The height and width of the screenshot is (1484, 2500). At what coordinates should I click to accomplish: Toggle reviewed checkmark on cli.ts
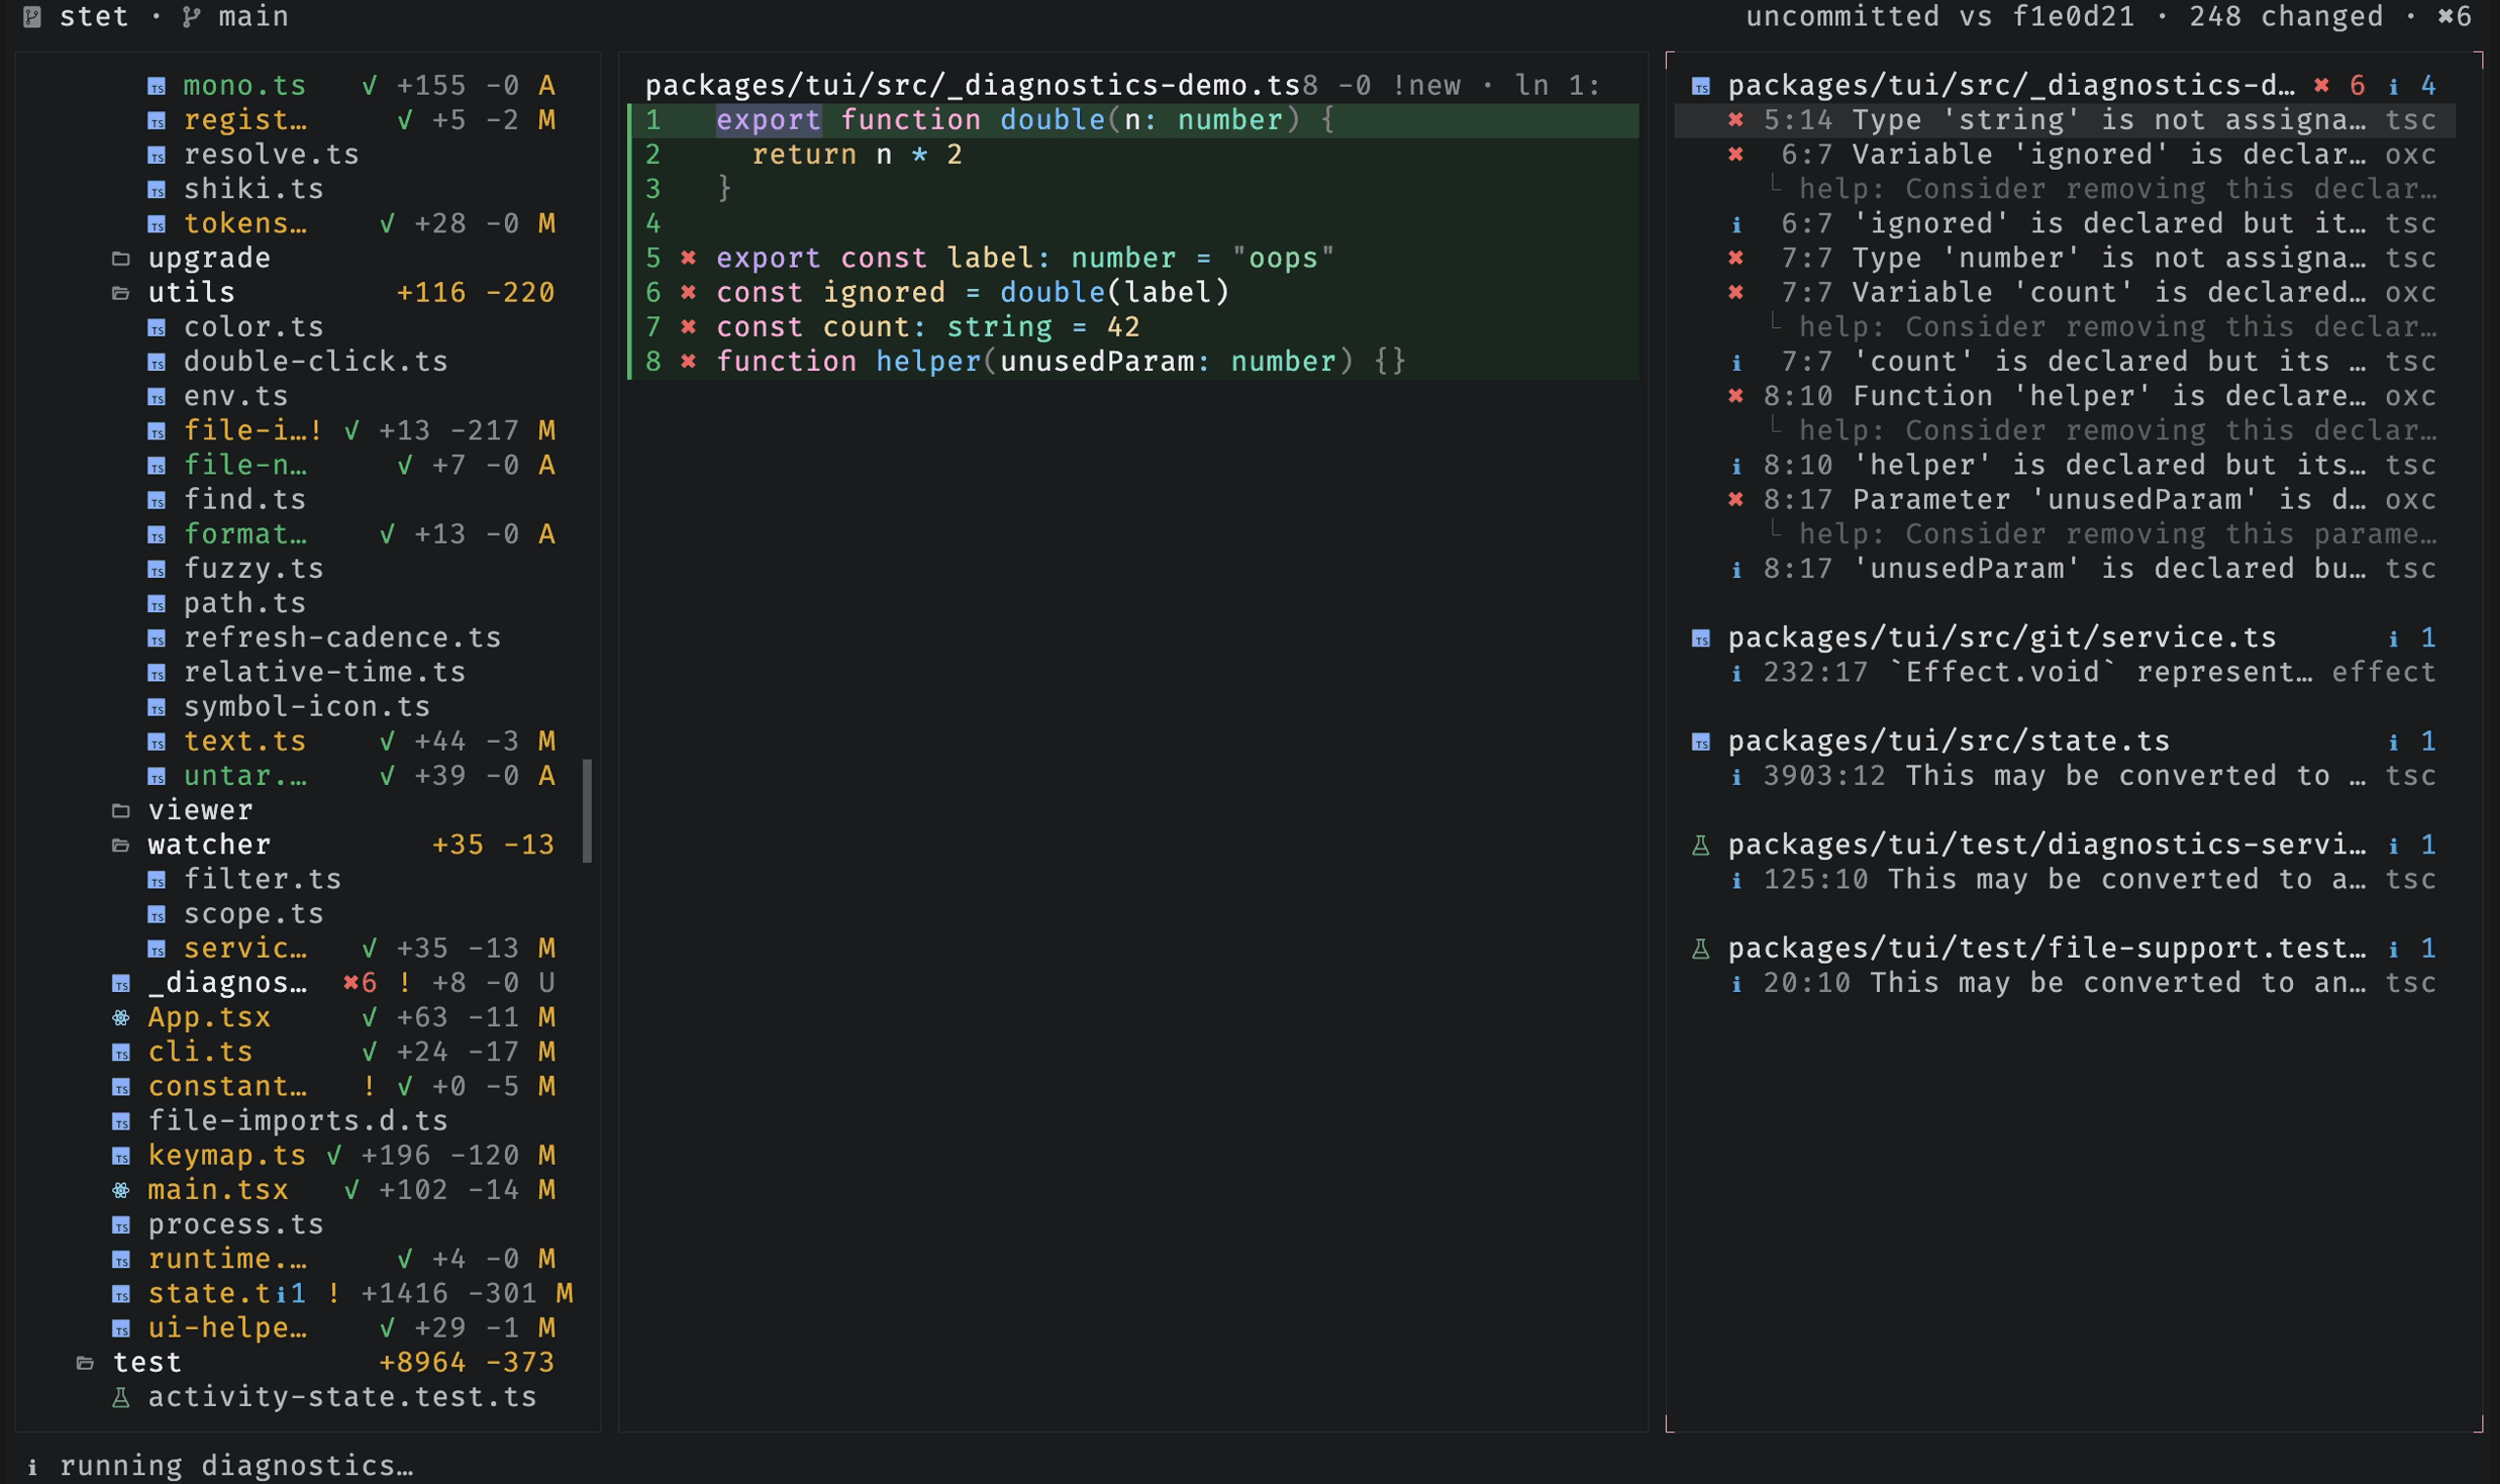click(369, 1053)
